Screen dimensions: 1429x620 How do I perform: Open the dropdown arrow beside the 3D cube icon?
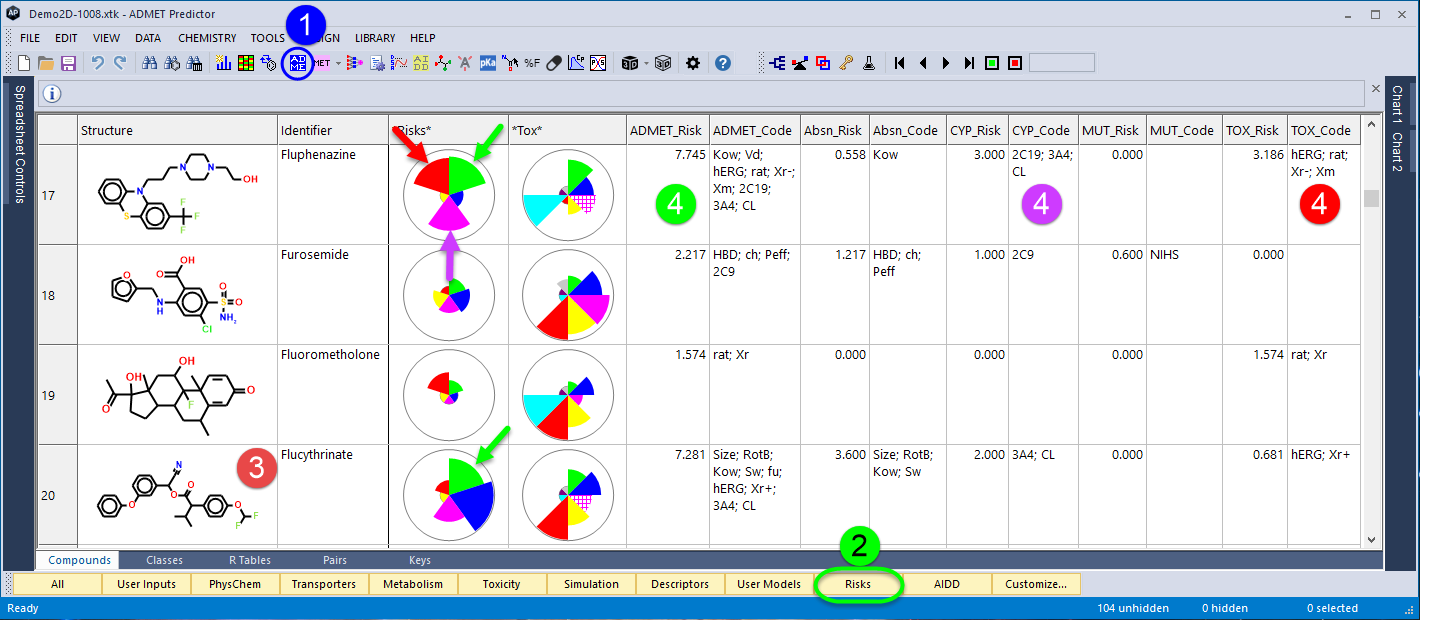(646, 63)
